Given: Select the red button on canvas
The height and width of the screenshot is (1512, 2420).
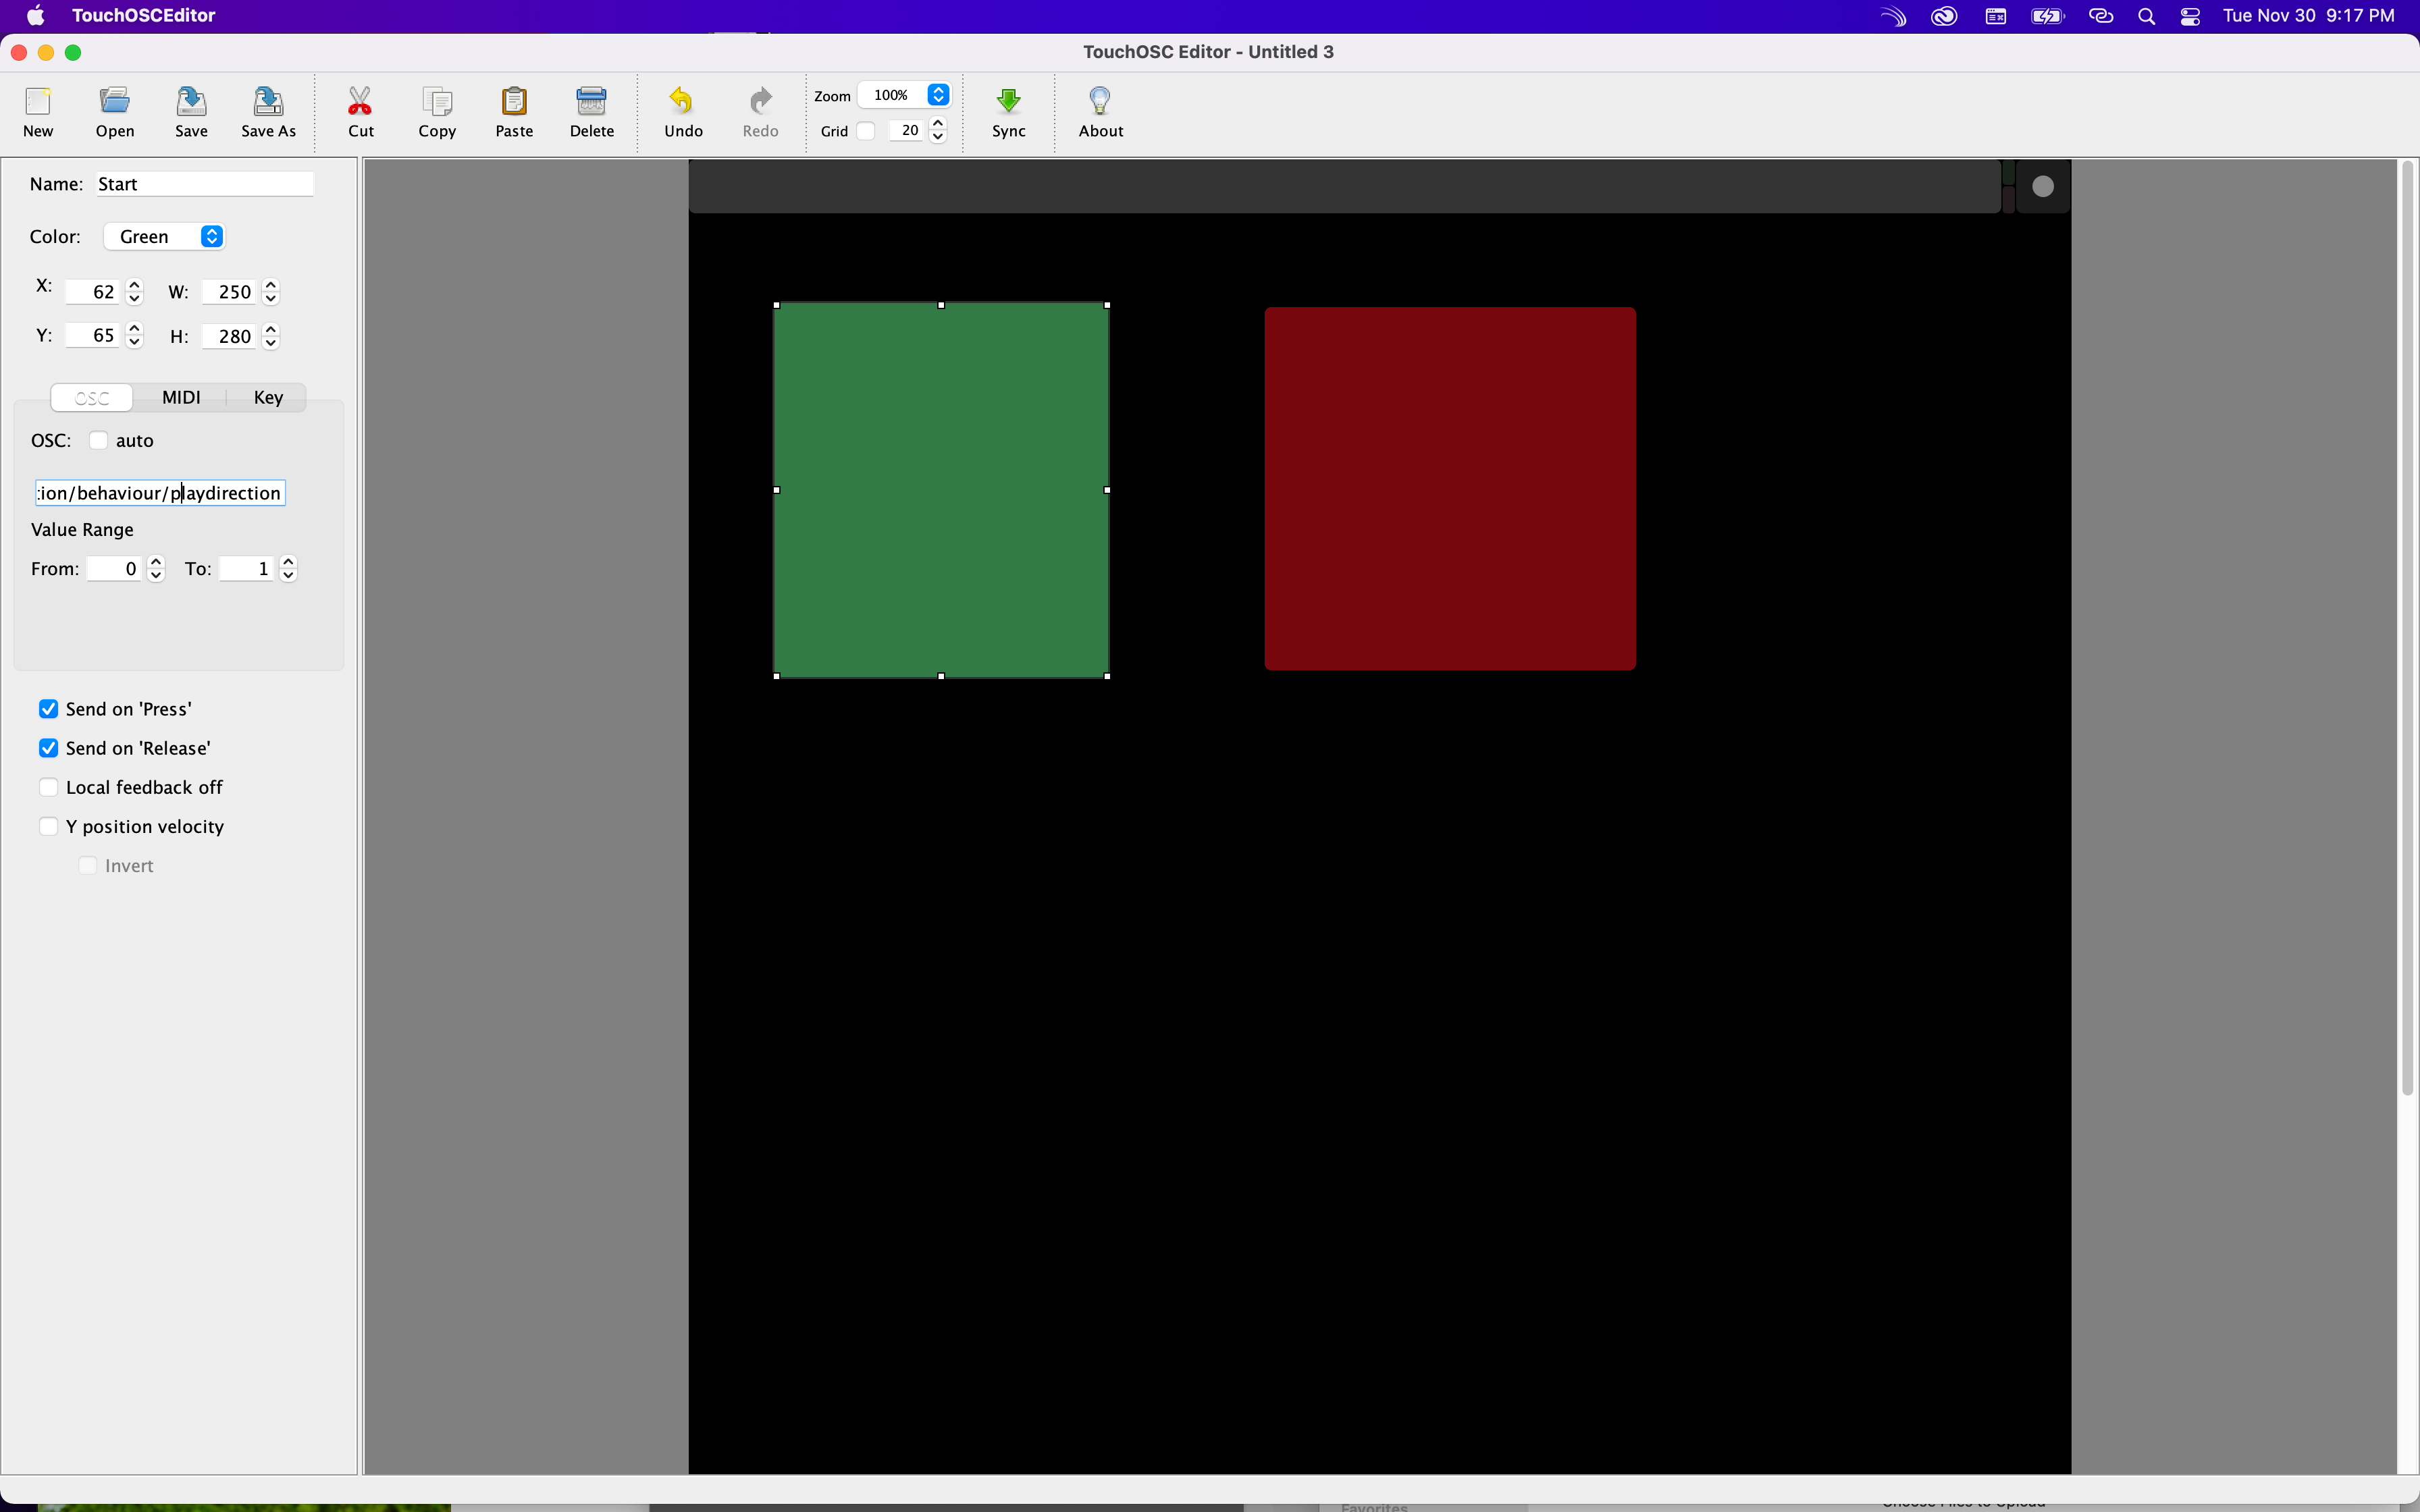Looking at the screenshot, I should coord(1449,488).
